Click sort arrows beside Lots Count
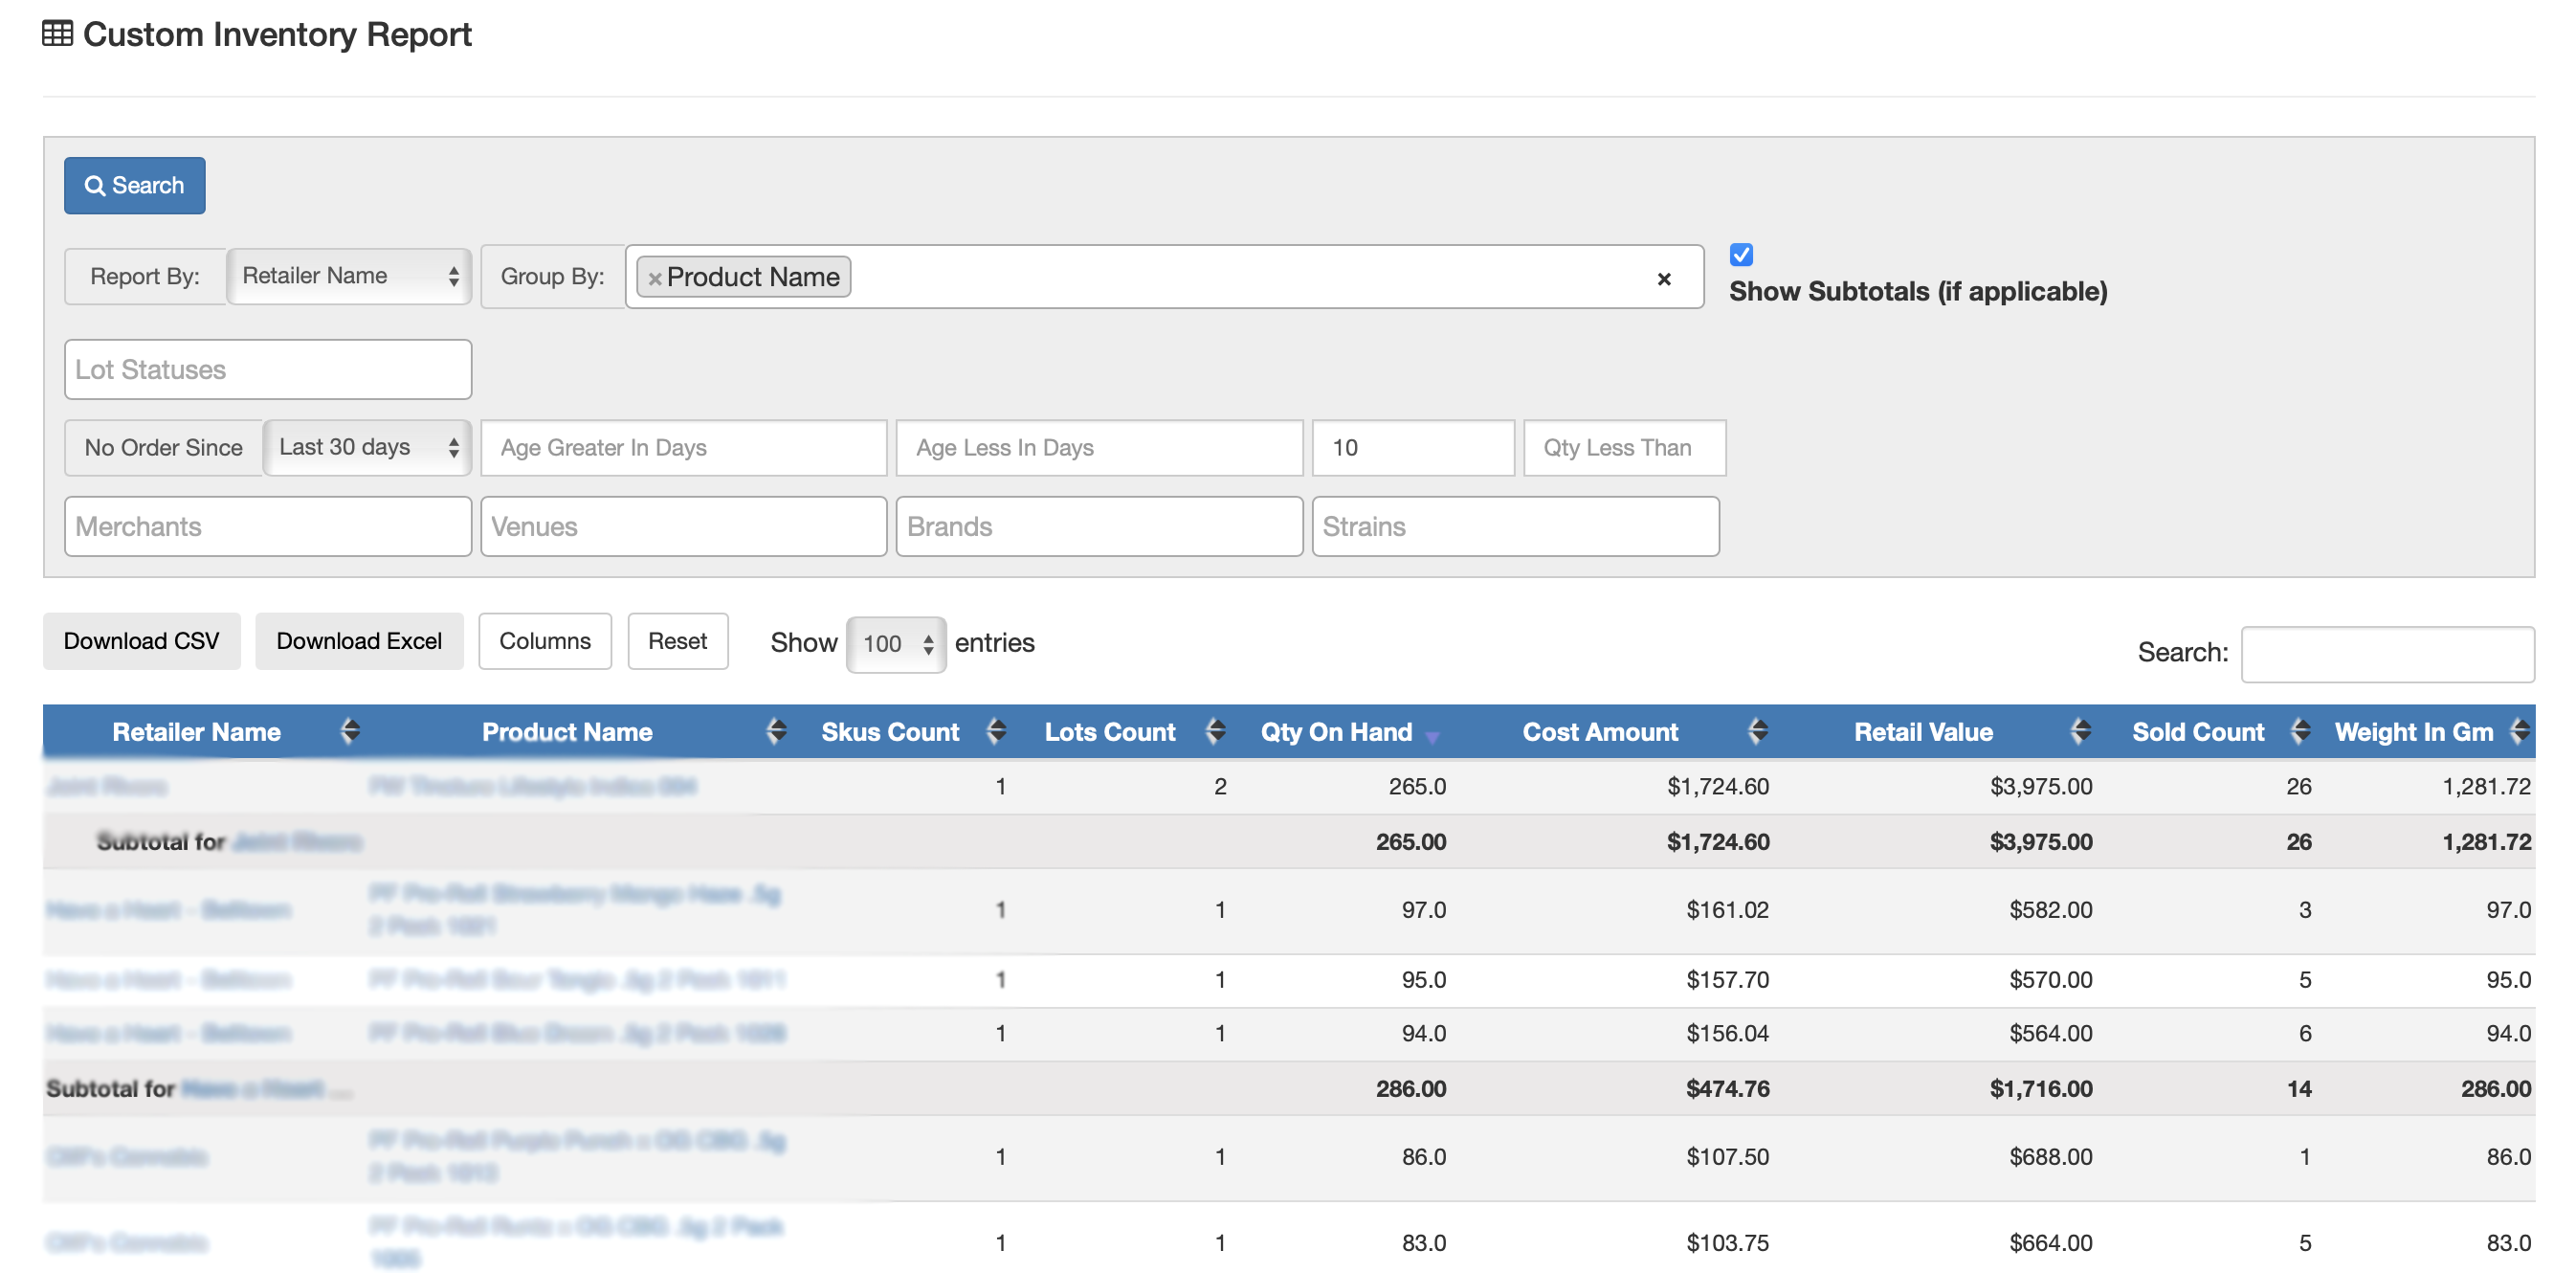 pyautogui.click(x=1214, y=731)
